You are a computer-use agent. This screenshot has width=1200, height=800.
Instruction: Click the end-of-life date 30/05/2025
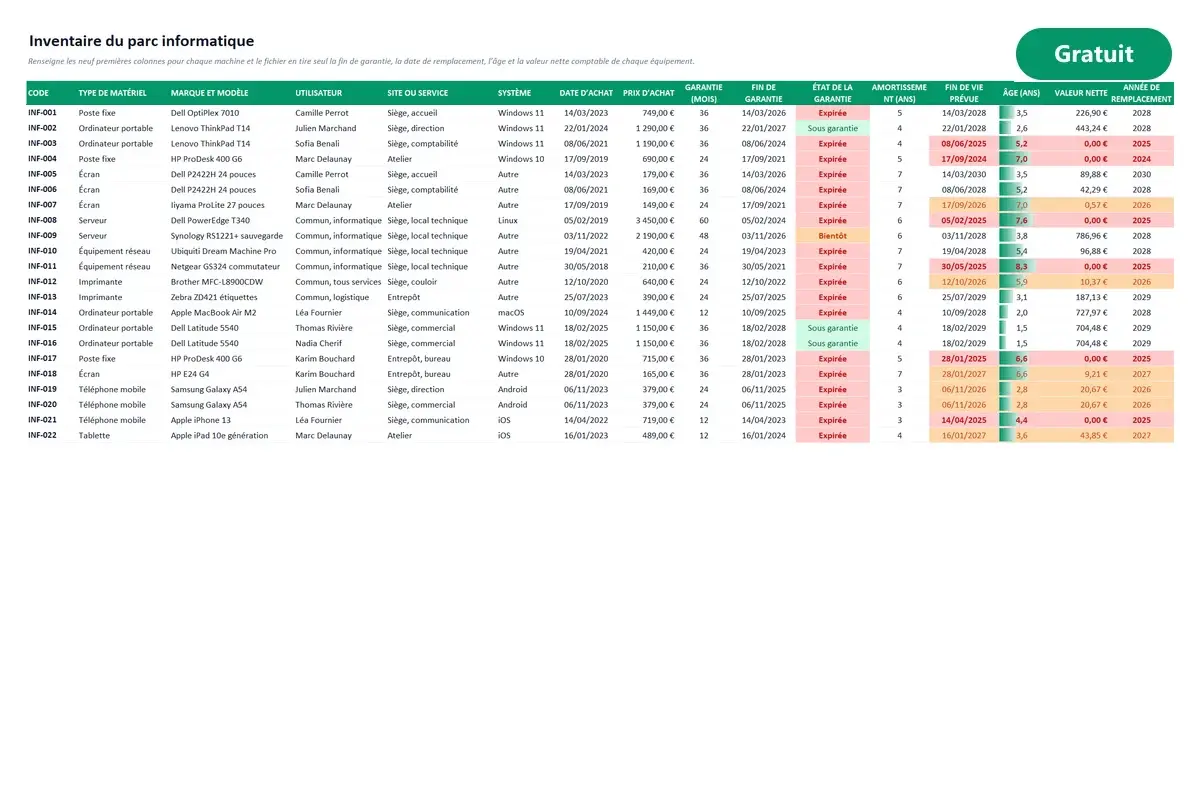pos(964,266)
